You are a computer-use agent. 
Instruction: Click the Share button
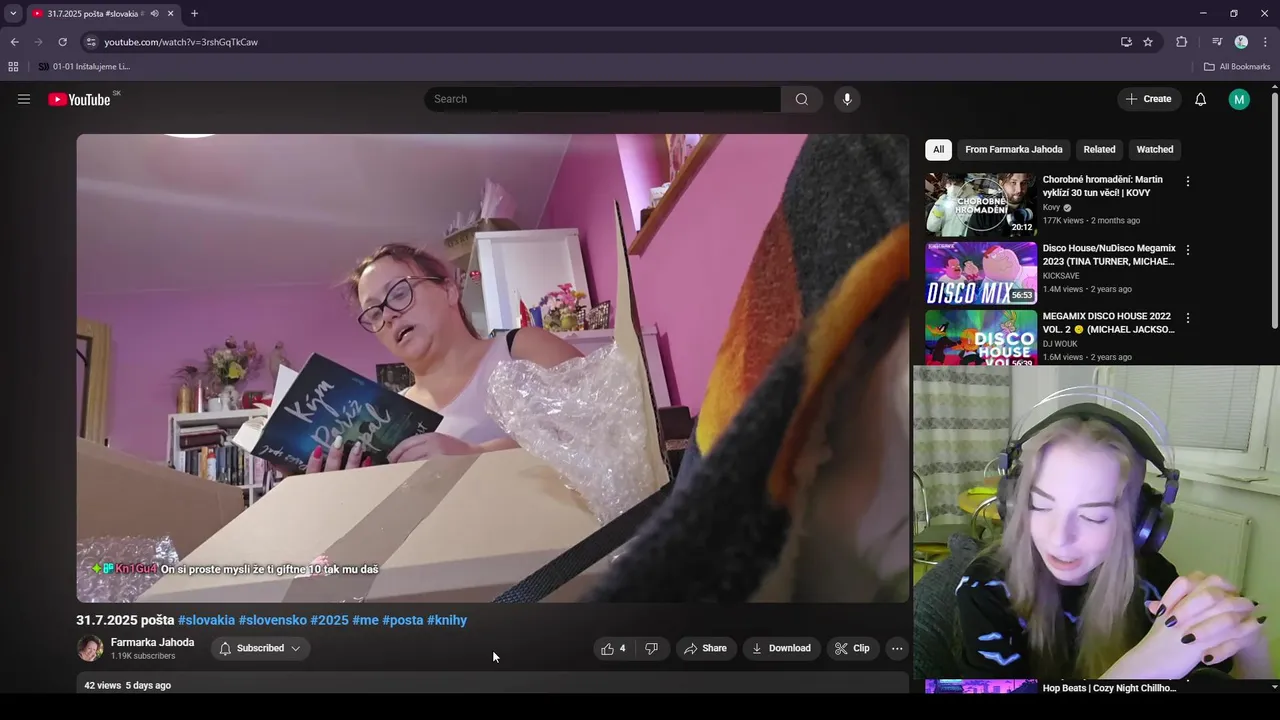pyautogui.click(x=705, y=648)
